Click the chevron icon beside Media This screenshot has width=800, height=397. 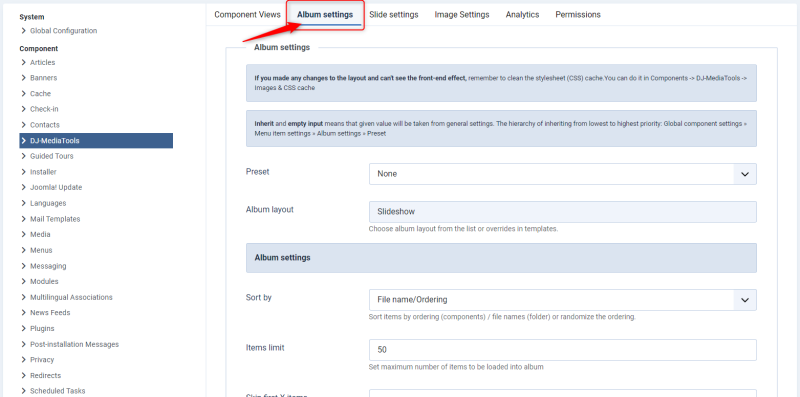(23, 235)
